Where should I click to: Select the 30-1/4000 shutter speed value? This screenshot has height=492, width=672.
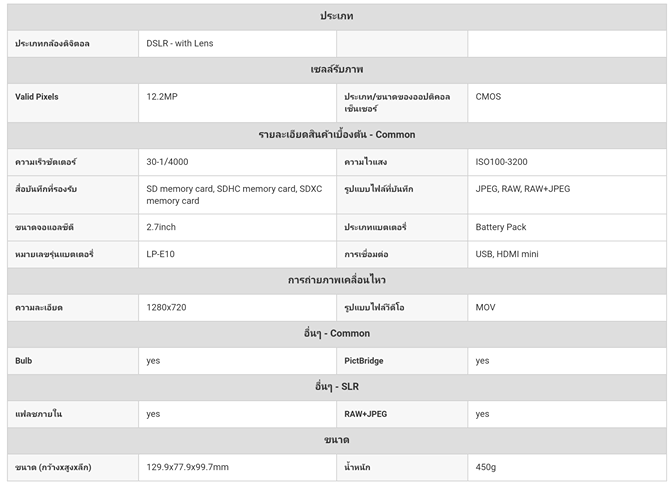pos(168,162)
